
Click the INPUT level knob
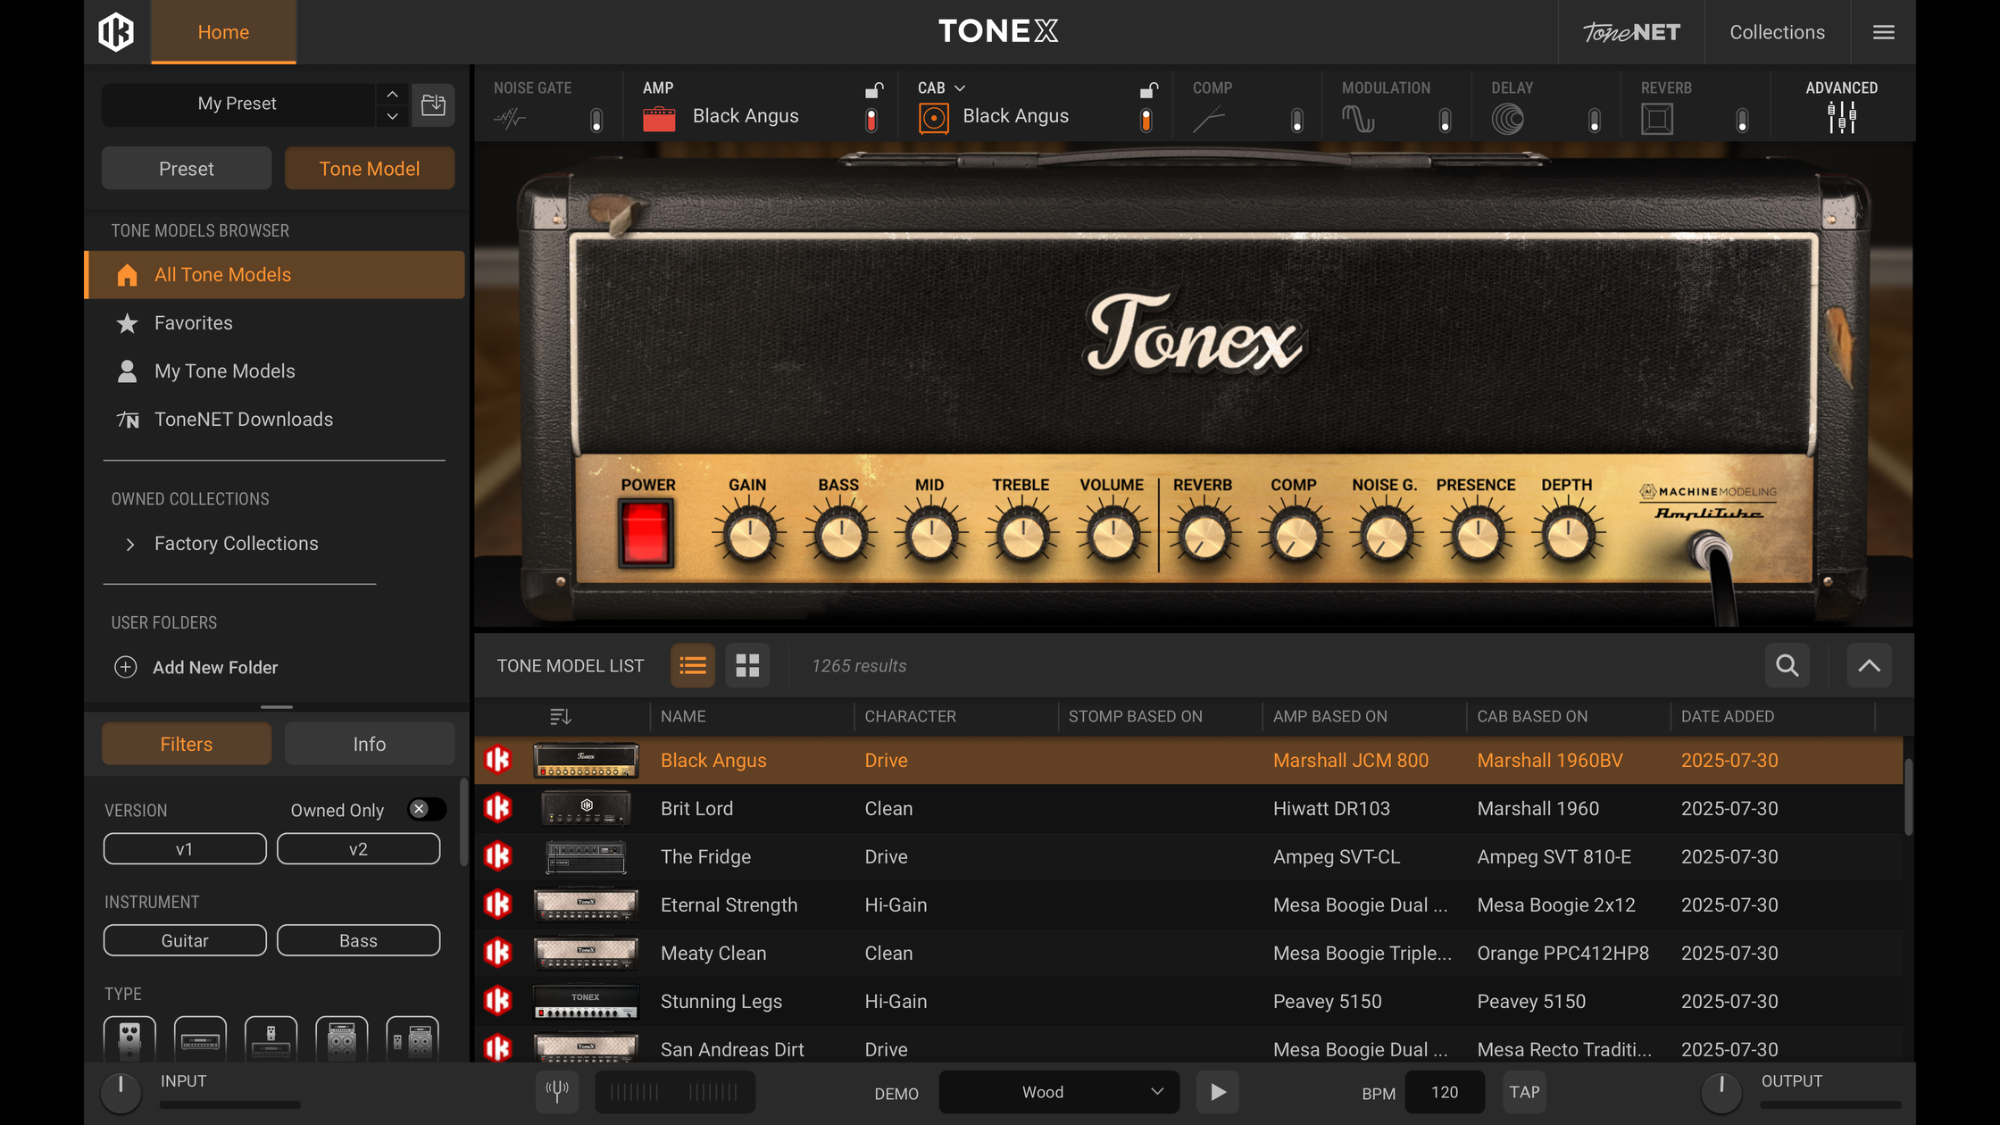121,1092
